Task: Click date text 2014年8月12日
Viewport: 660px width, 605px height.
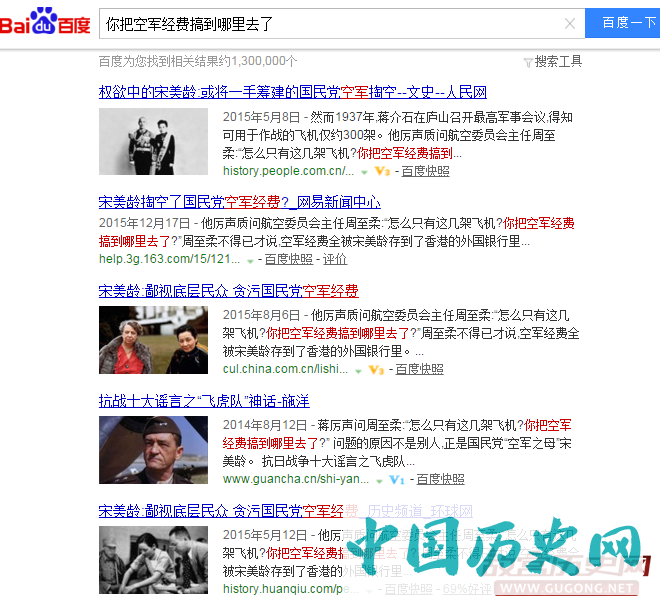Action: (x=265, y=425)
